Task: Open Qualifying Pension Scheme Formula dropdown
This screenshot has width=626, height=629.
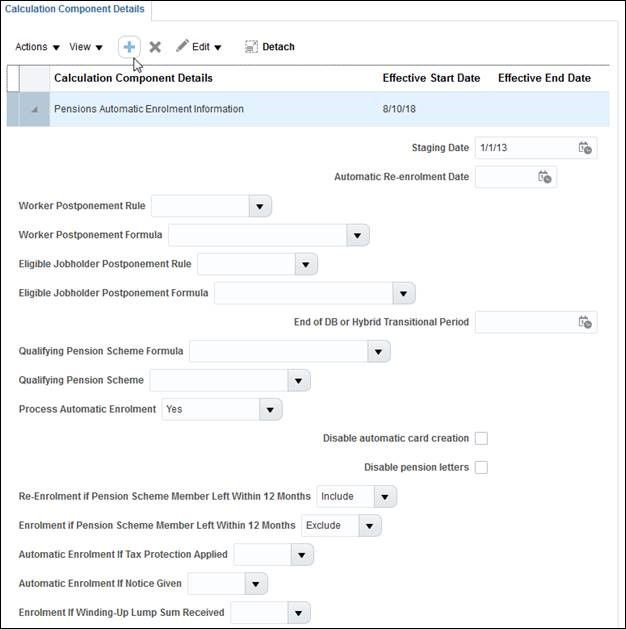Action: (378, 351)
